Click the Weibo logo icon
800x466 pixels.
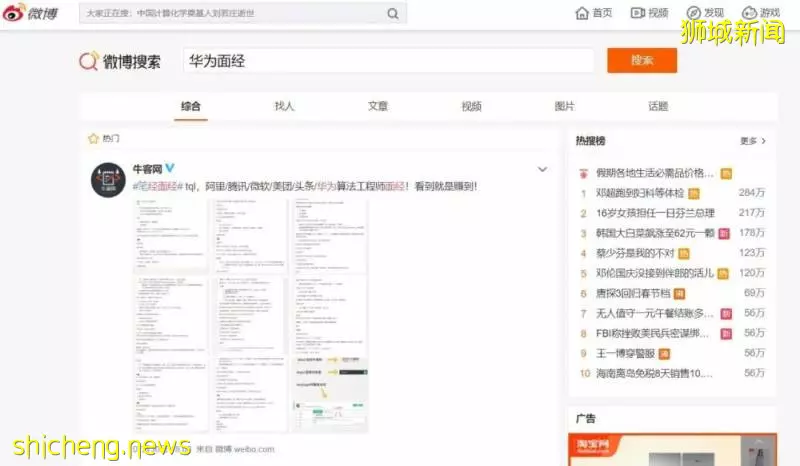coord(14,12)
